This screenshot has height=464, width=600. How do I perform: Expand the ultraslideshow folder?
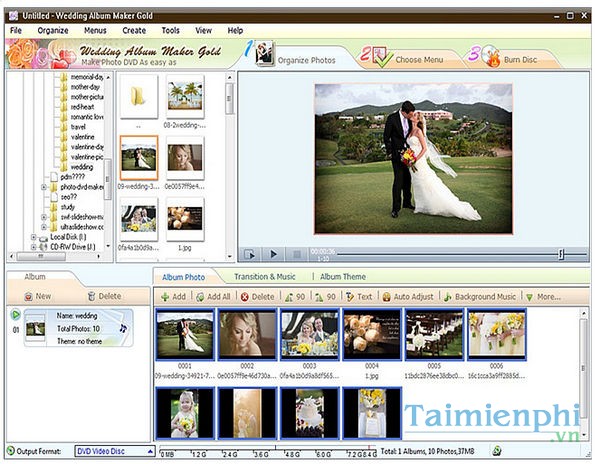click(44, 227)
